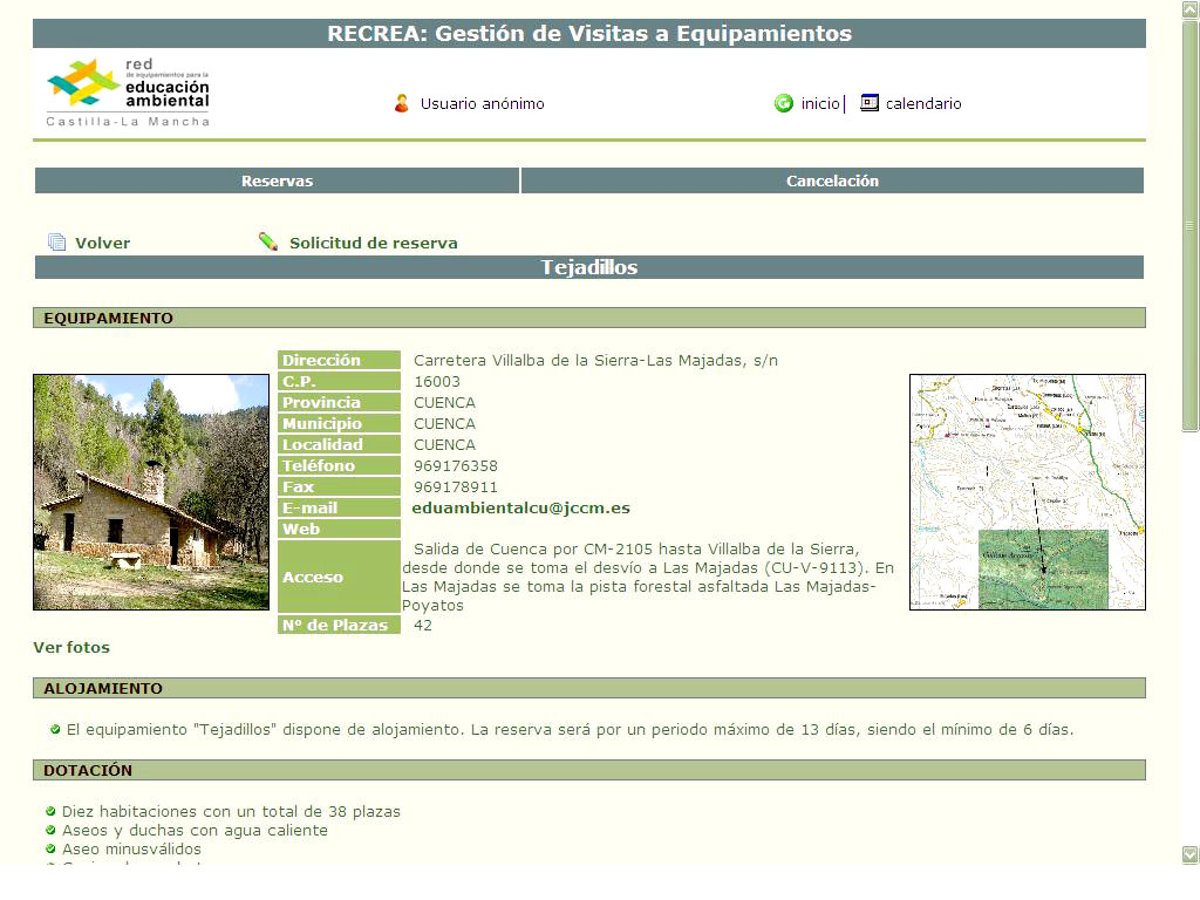Screen dimensions: 1200x900
Task: Click the pencil icon for Solicitud de reserva
Action: [268, 242]
